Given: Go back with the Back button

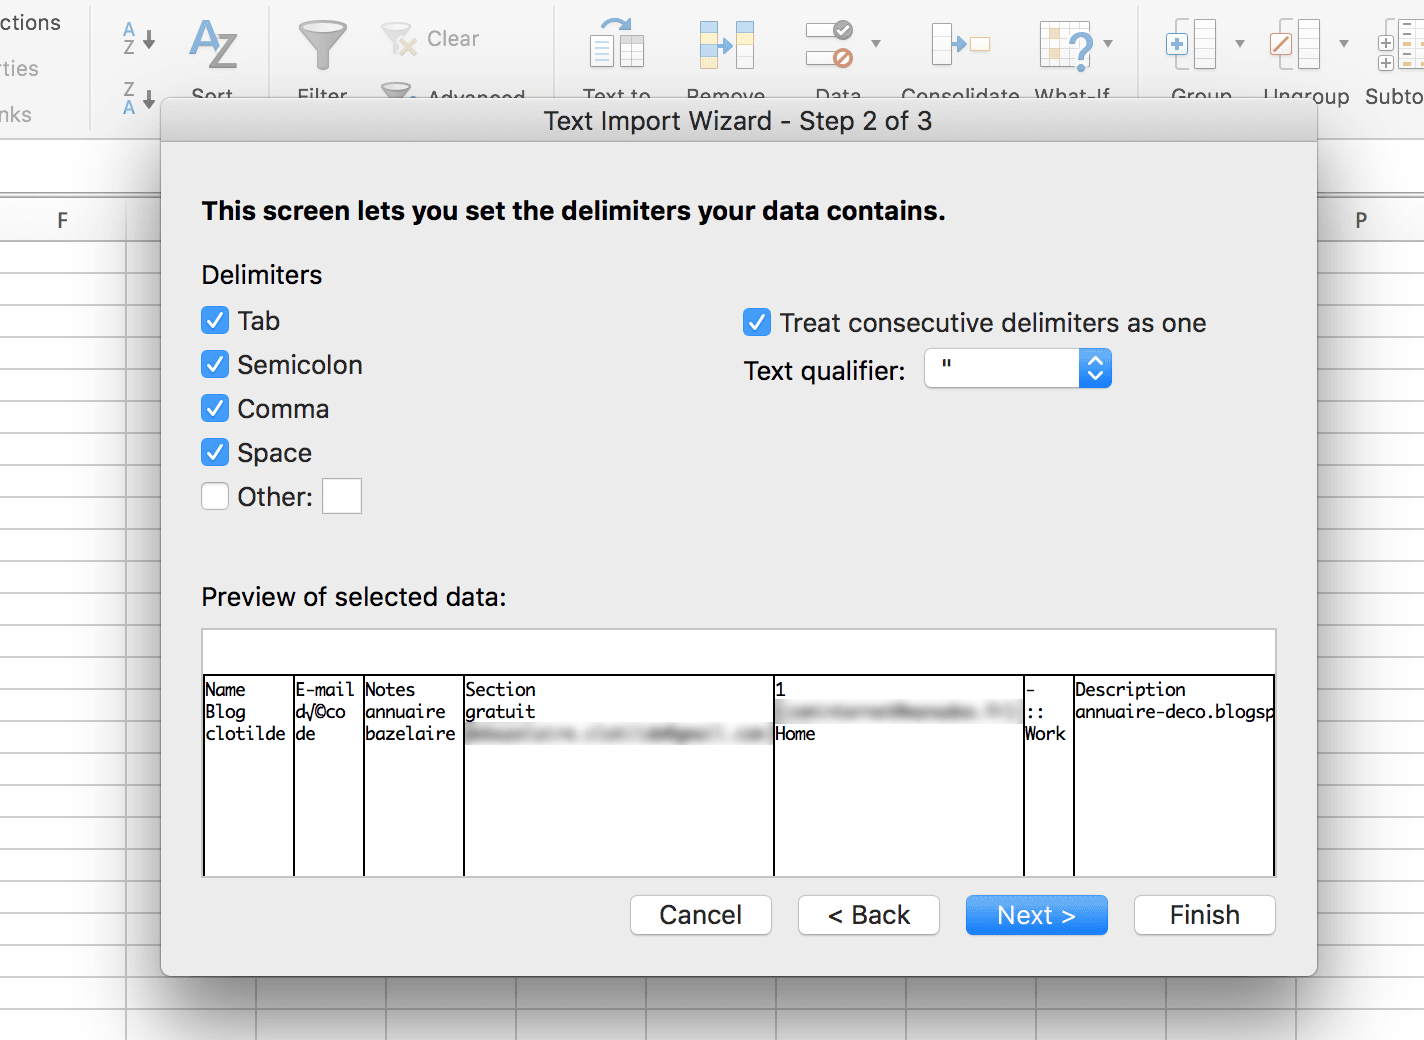Looking at the screenshot, I should (x=868, y=915).
